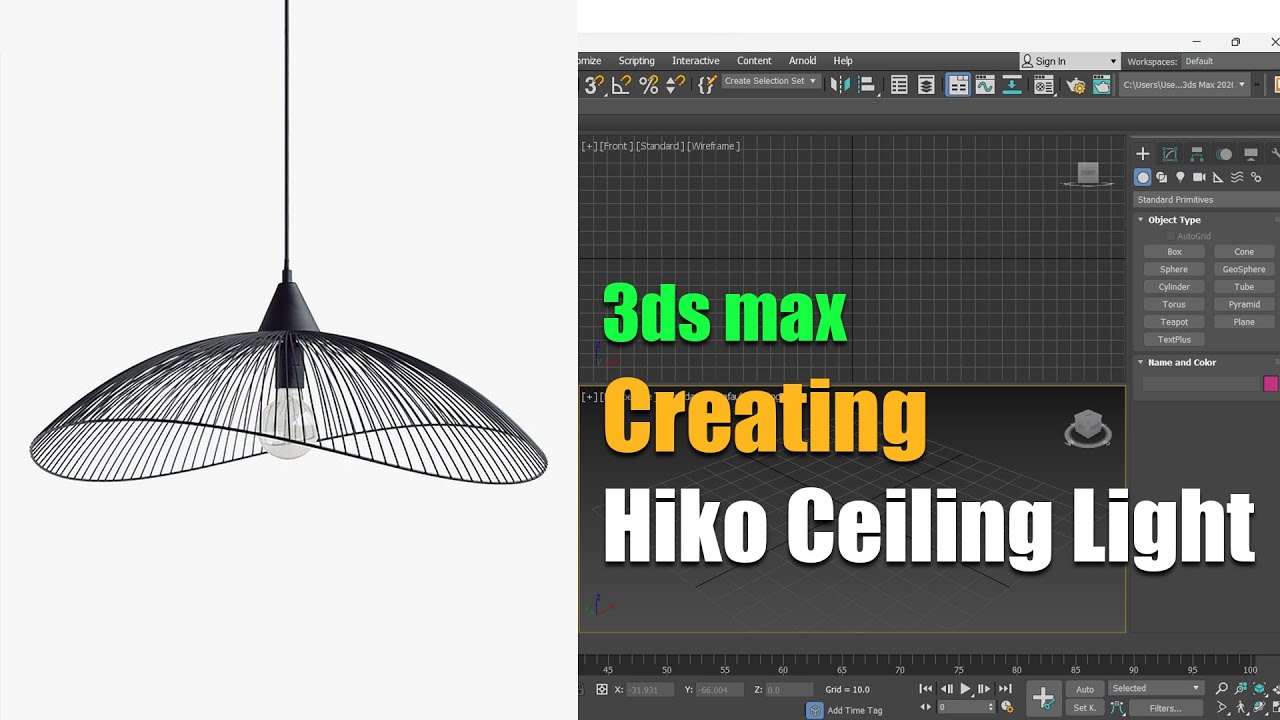Open the Workspaces Default dropdown

pos(1230,61)
